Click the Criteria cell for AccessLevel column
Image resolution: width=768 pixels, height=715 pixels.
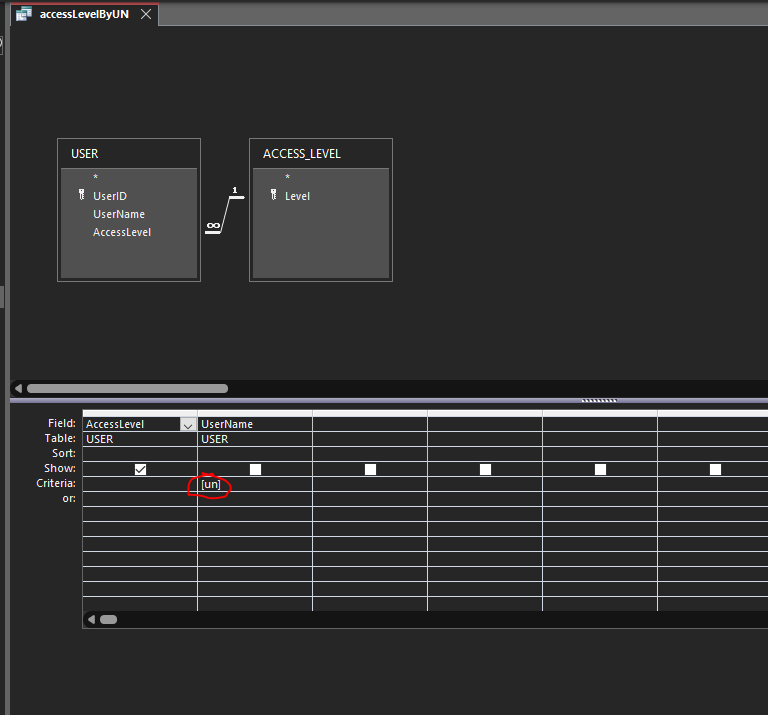pos(140,484)
